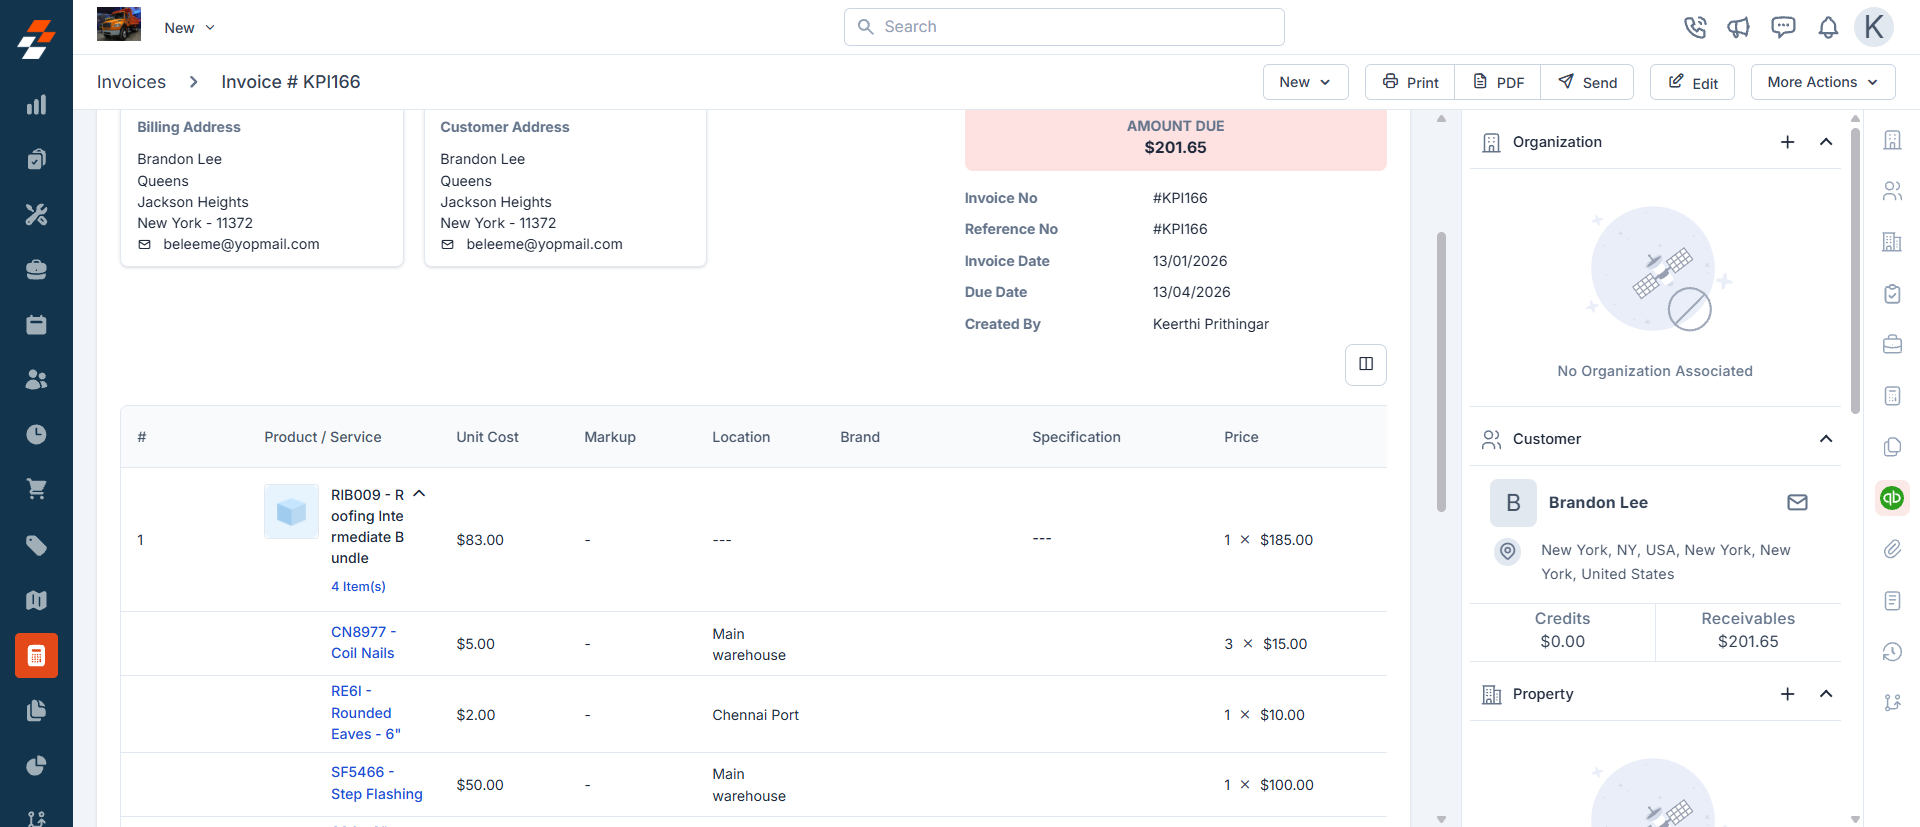The width and height of the screenshot is (1920, 827).
Task: Open the CN8977 - Coil Nails link
Action: [x=363, y=643]
